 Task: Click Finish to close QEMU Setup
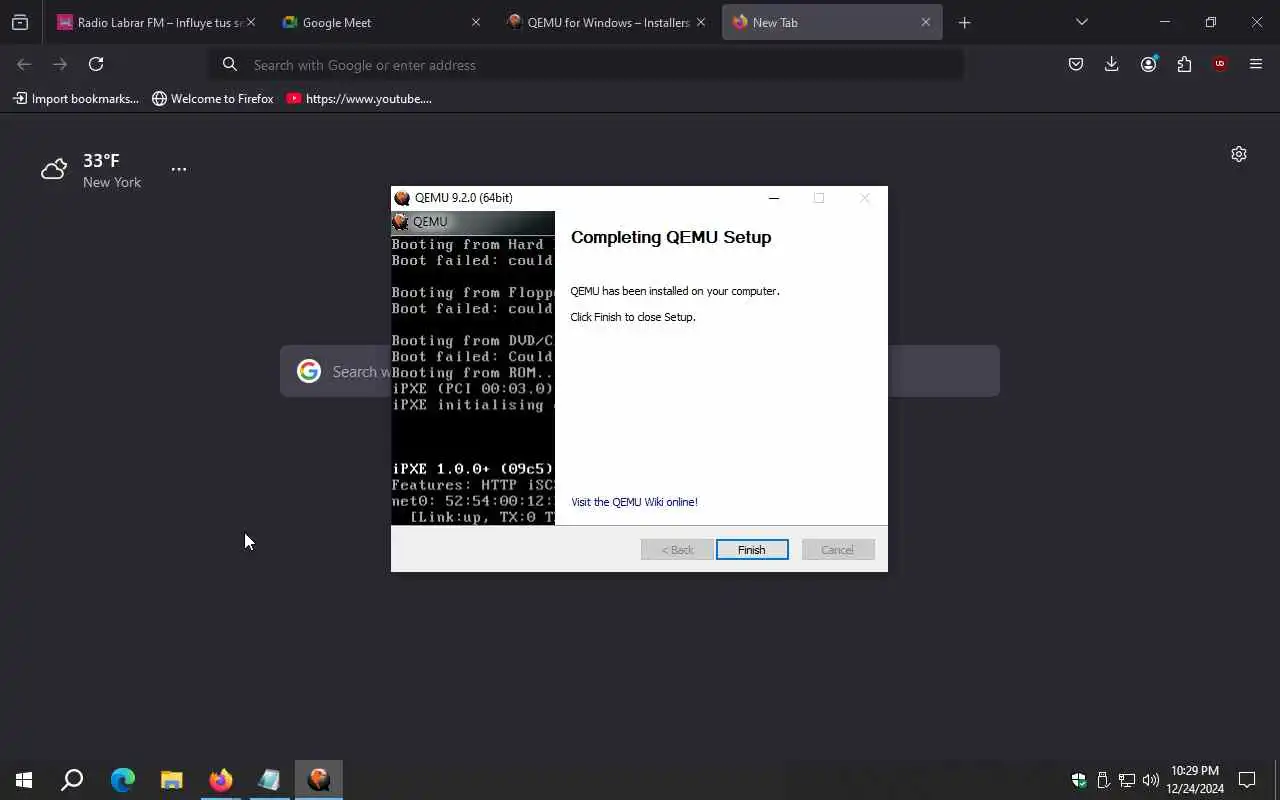tap(752, 550)
